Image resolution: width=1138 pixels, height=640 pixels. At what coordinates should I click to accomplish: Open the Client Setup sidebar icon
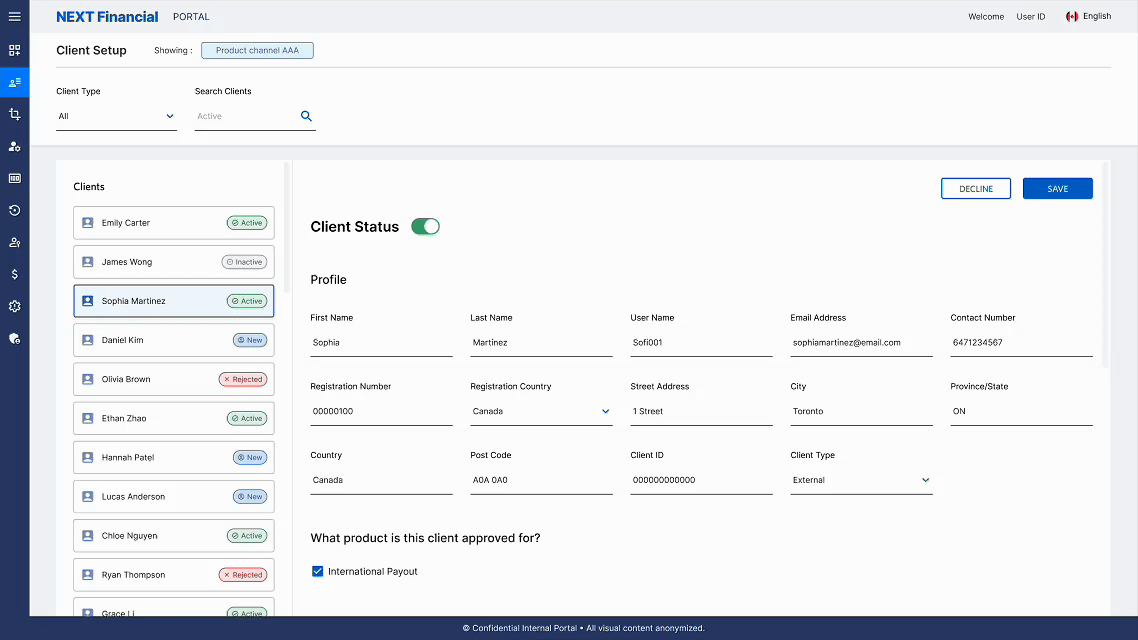pyautogui.click(x=14, y=82)
